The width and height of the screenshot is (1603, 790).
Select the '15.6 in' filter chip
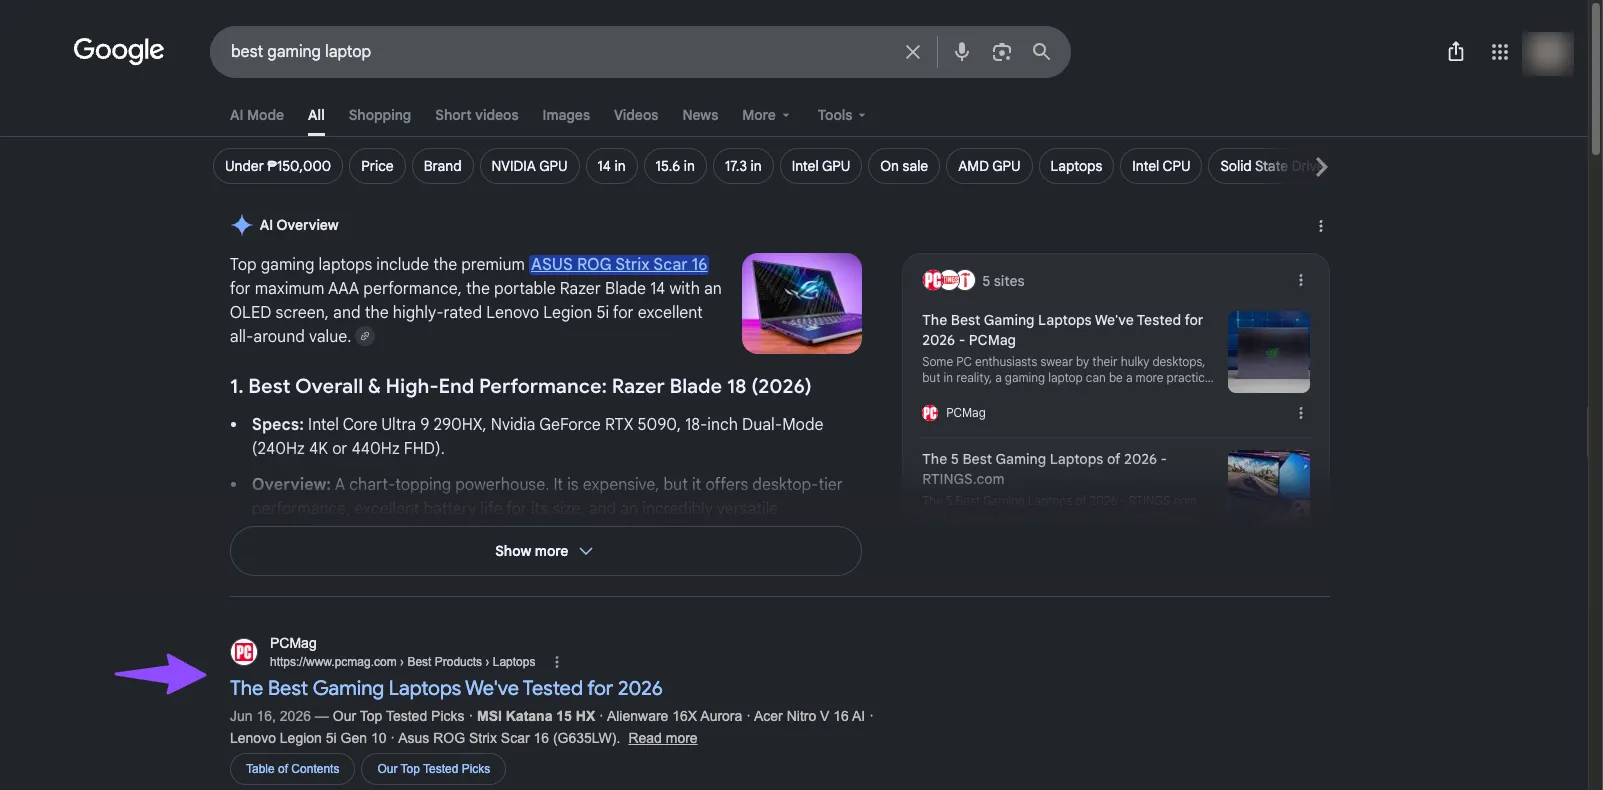click(675, 166)
